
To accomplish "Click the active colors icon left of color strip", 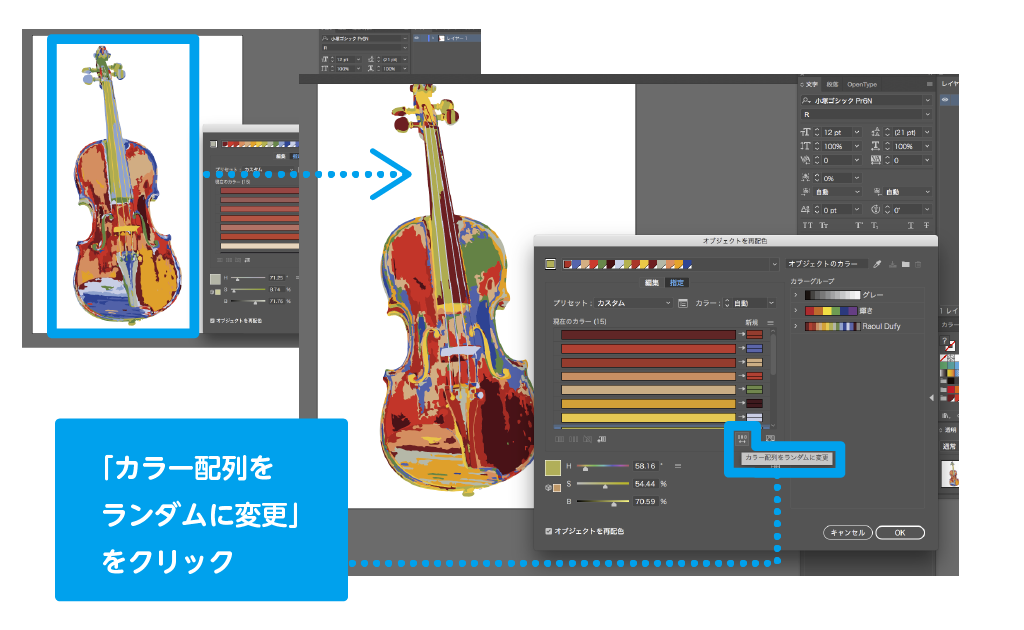I will pyautogui.click(x=551, y=264).
